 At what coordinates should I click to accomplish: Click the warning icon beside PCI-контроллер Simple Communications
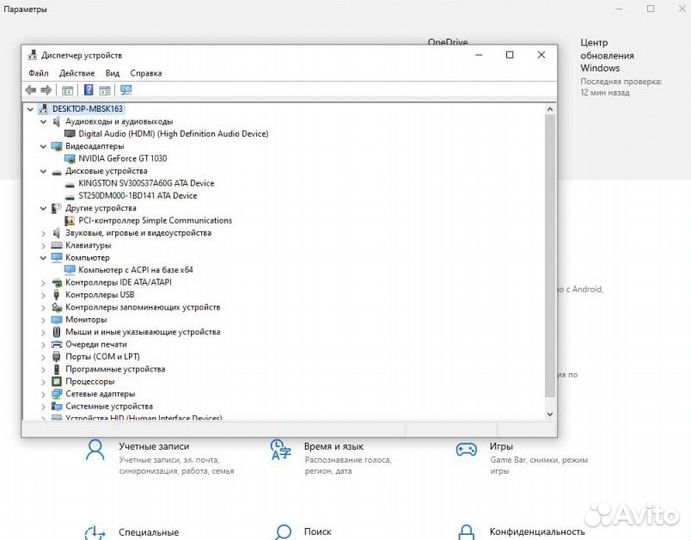(x=69, y=220)
